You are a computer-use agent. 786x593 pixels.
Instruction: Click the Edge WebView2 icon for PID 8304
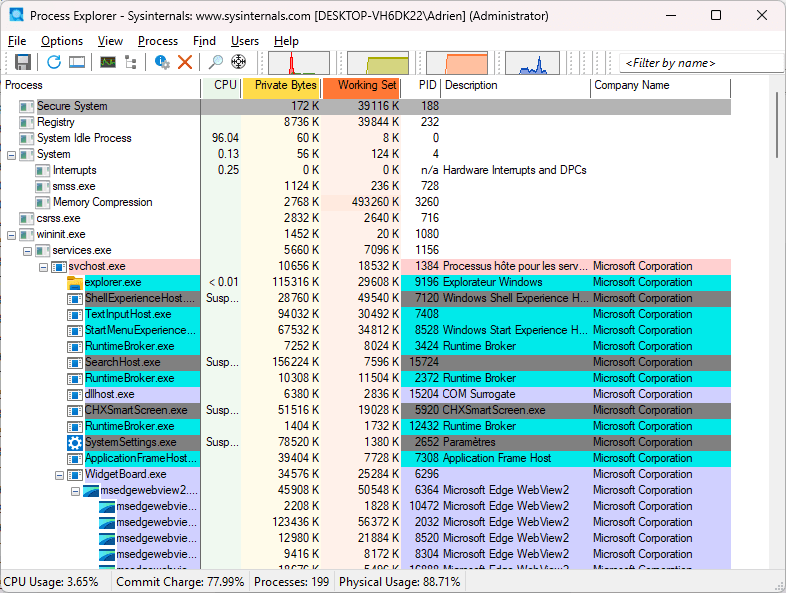pyautogui.click(x=107, y=555)
